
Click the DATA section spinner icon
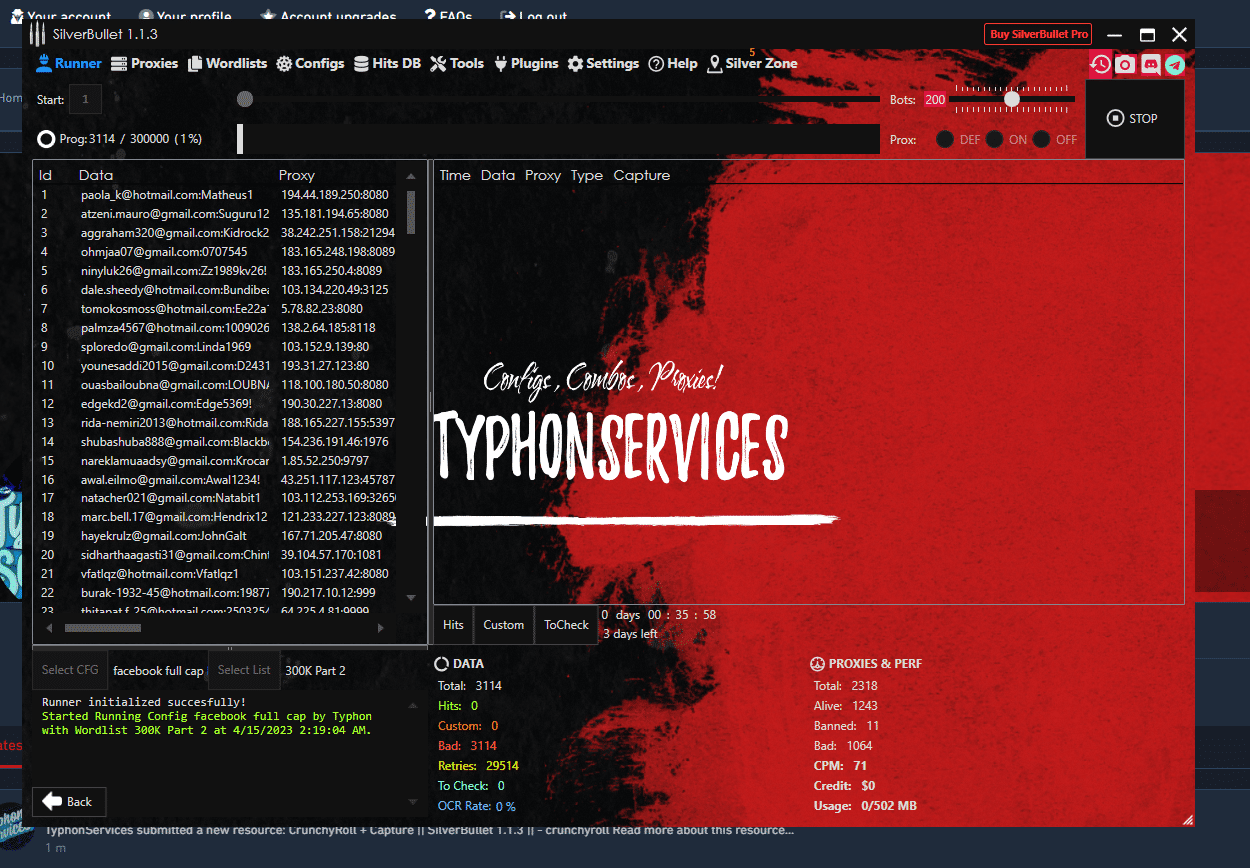[x=443, y=664]
